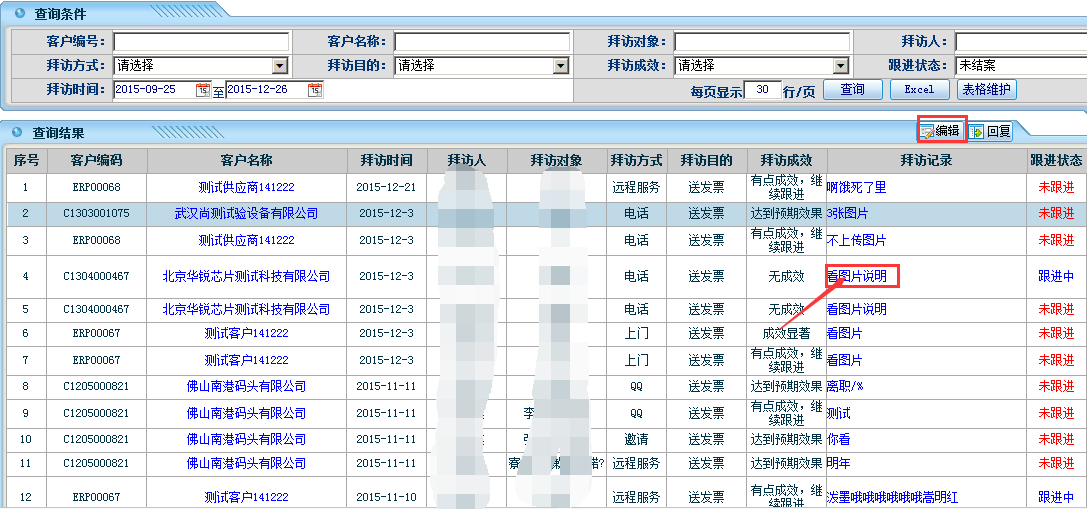Sort by the 拜访时间 column header

tap(387, 160)
